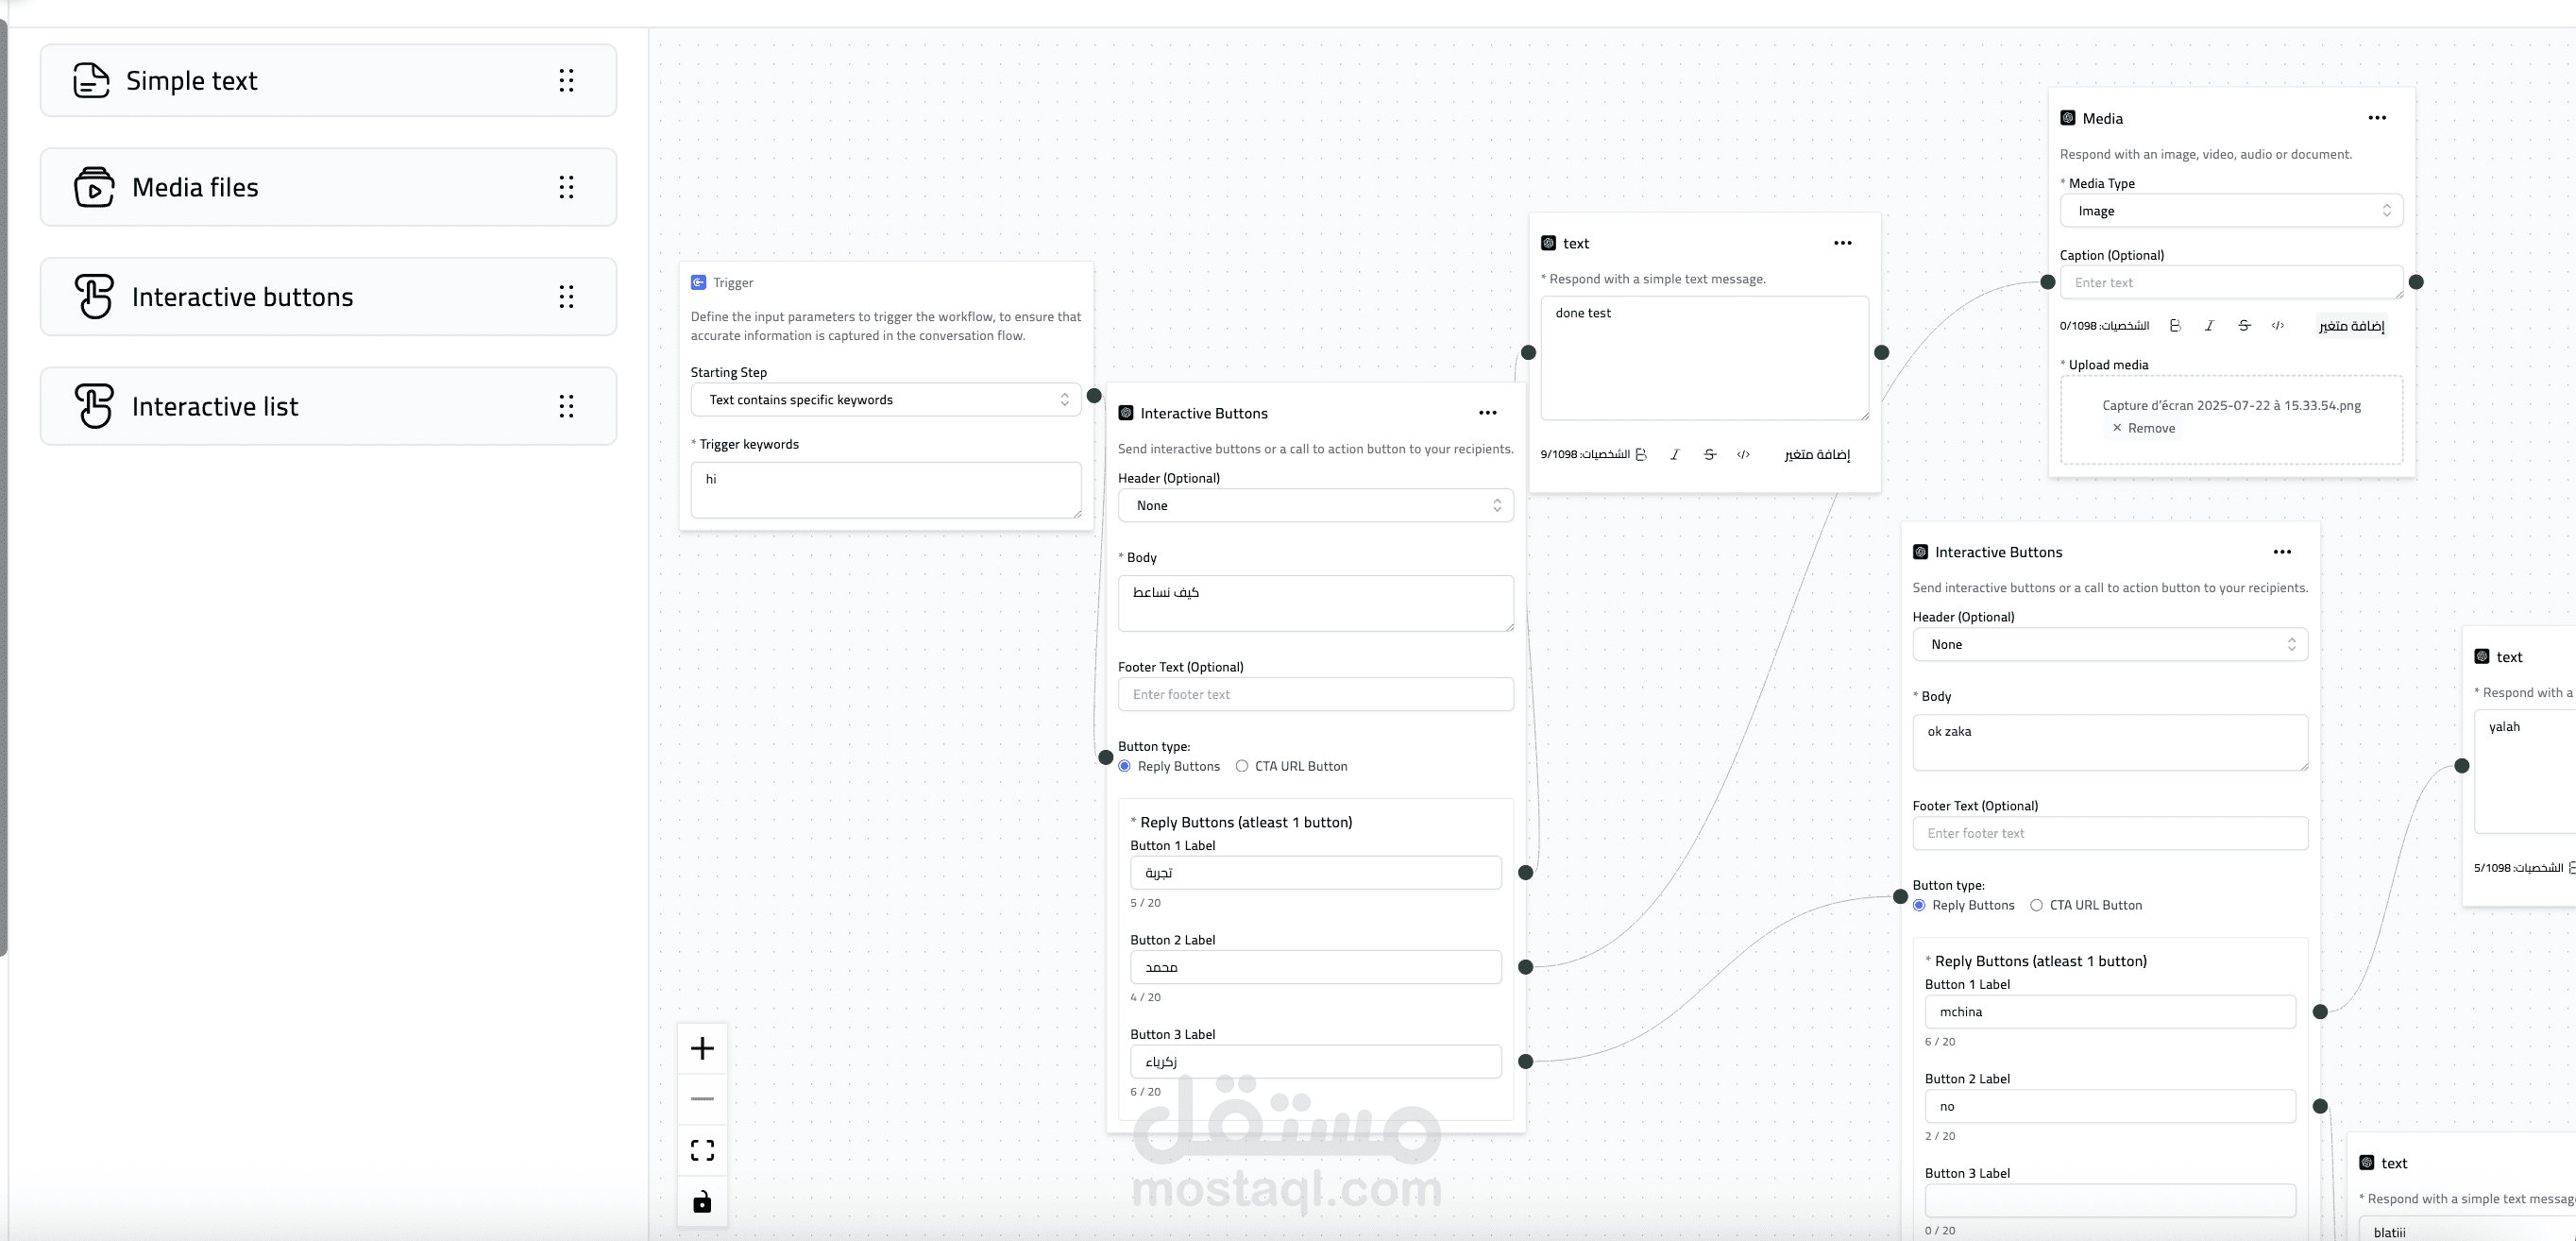The image size is (2576, 1241).
Task: Remove the uploaded Capture d'écran file
Action: [x=2143, y=428]
